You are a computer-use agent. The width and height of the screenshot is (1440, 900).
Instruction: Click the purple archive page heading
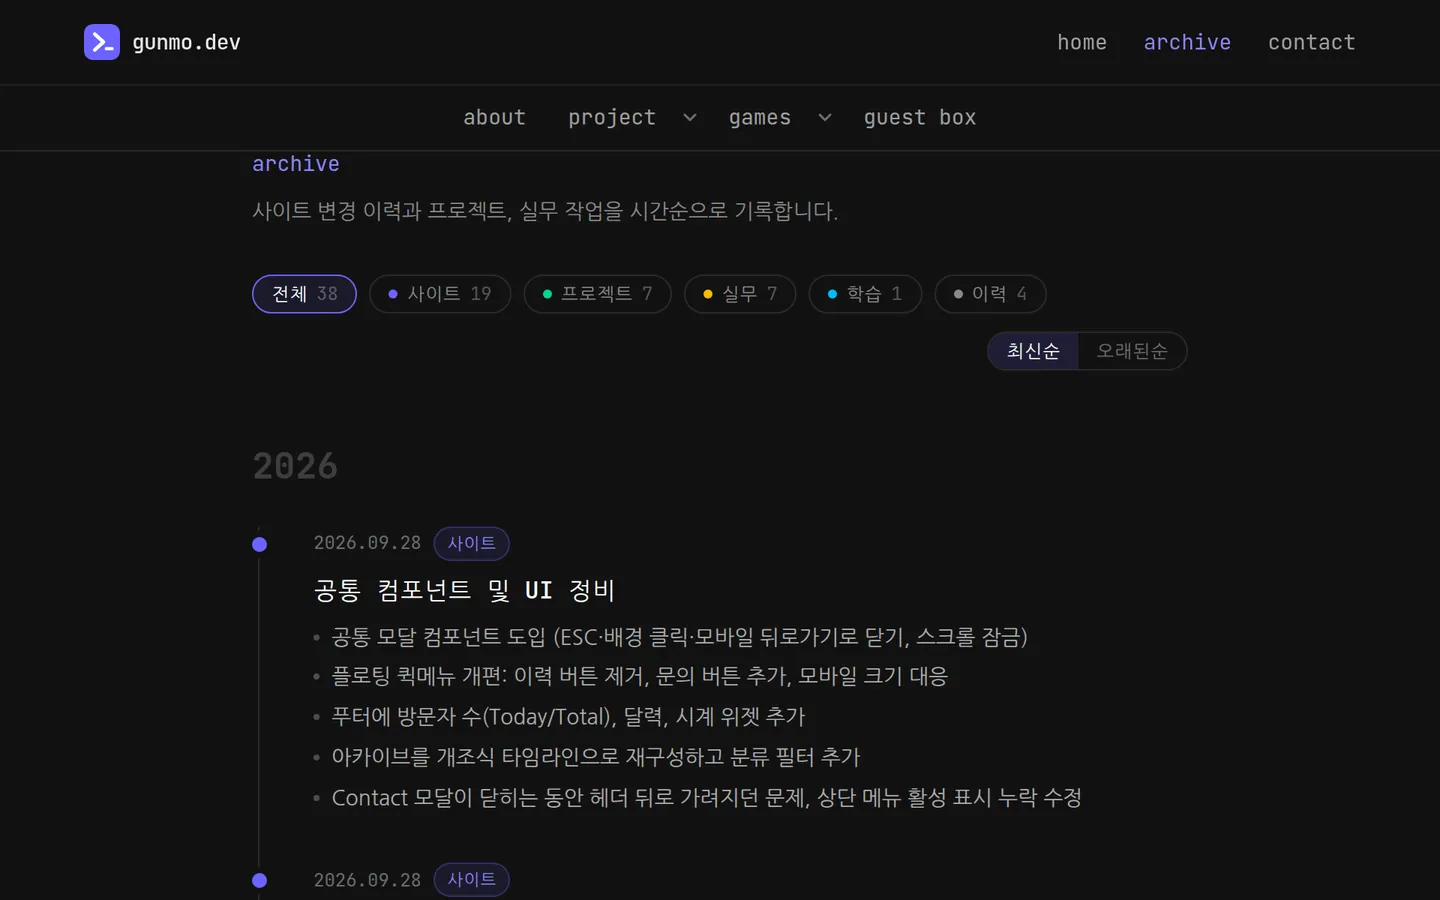coord(296,164)
